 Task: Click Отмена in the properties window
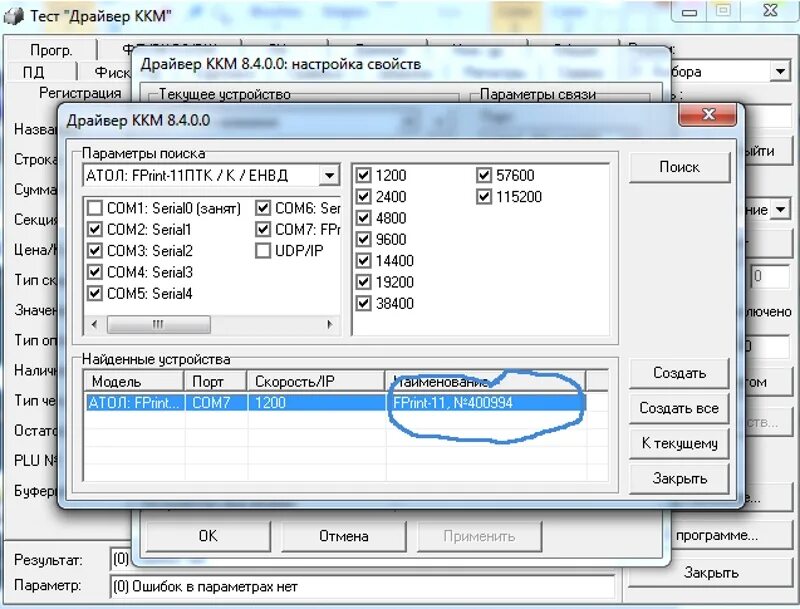tap(344, 536)
